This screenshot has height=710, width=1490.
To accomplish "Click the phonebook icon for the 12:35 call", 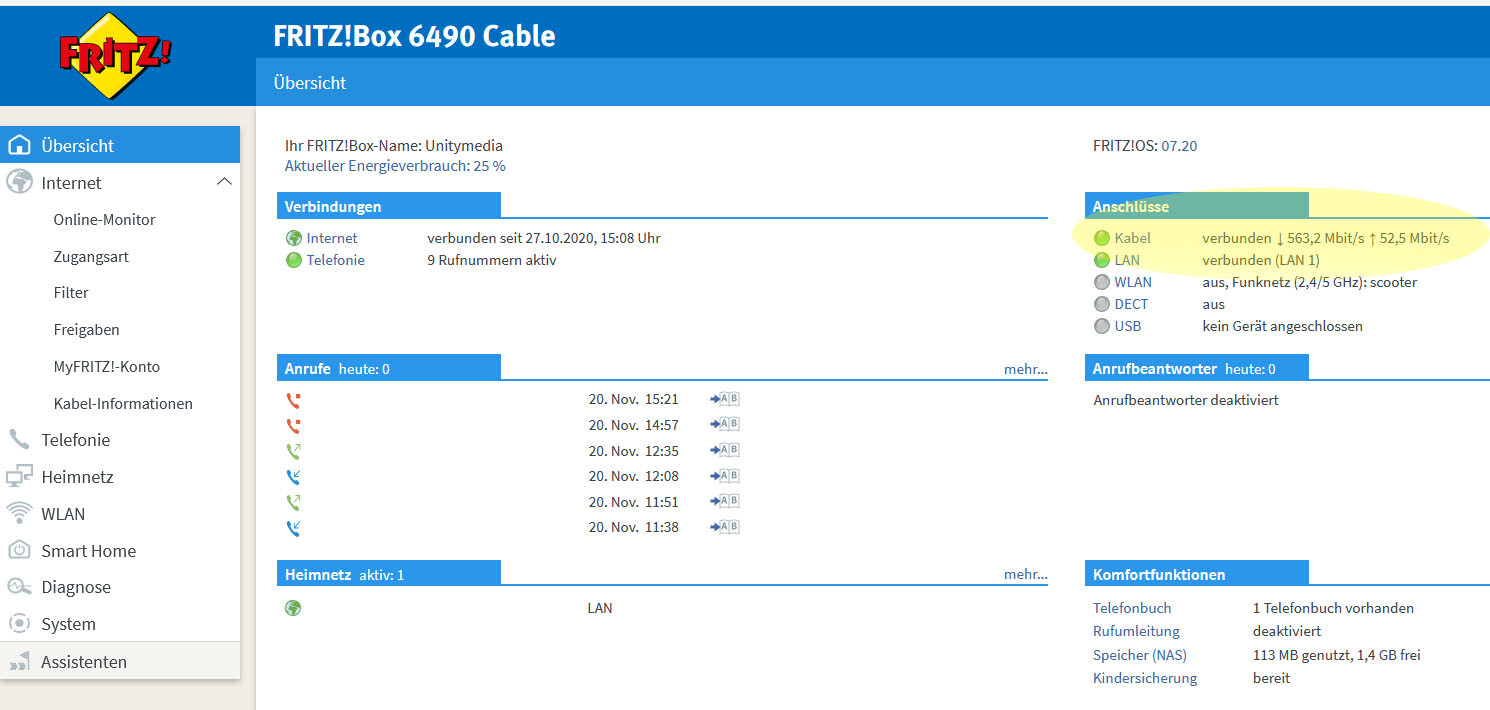I will pyautogui.click(x=725, y=451).
